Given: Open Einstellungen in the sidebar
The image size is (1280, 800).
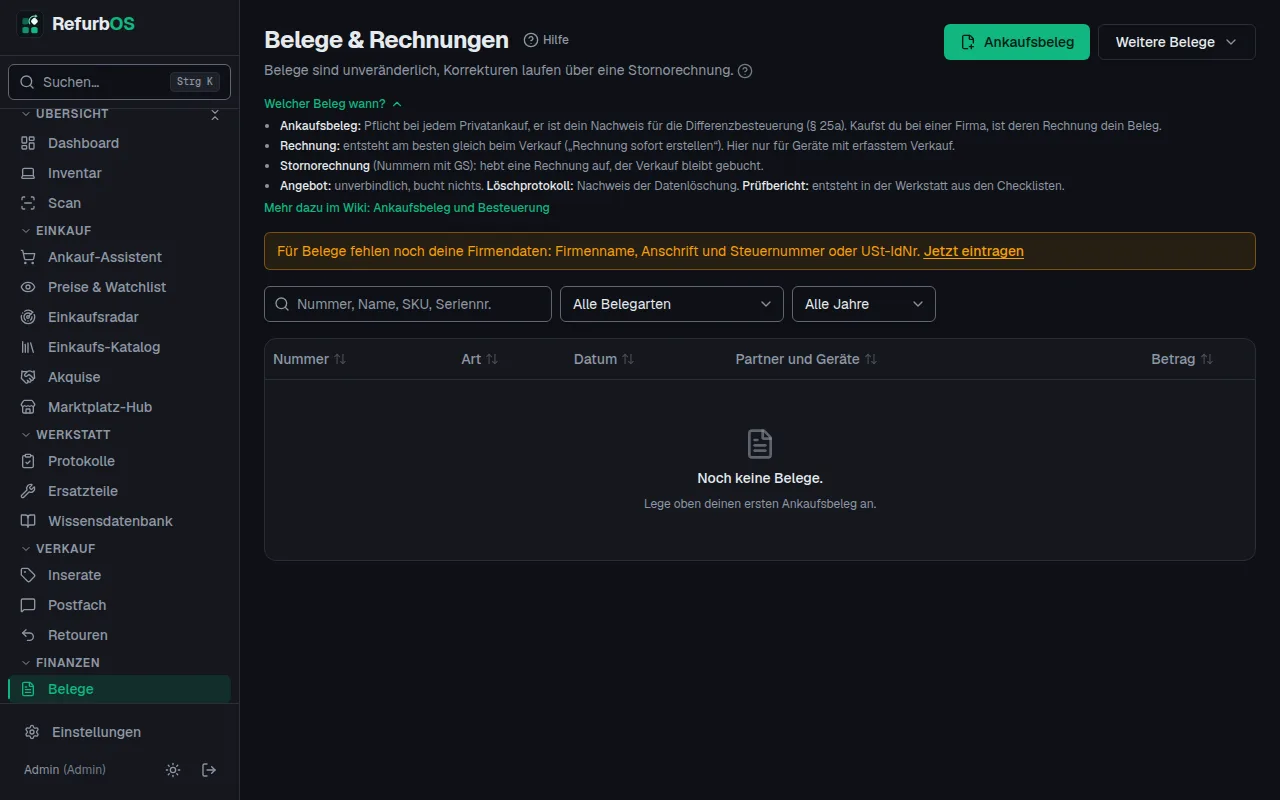Looking at the screenshot, I should click(120, 732).
